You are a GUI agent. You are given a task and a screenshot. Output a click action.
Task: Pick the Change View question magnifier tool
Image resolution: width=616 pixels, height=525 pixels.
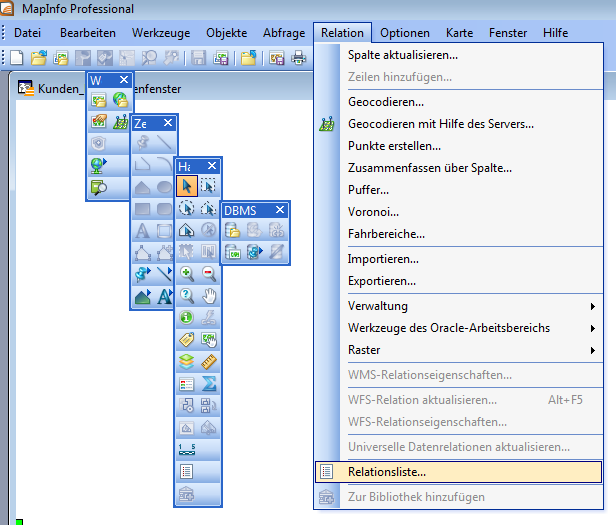pos(187,296)
